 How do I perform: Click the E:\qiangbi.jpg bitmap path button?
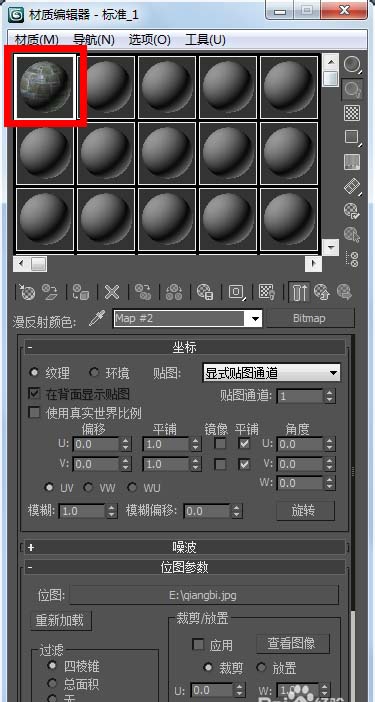pyautogui.click(x=203, y=595)
